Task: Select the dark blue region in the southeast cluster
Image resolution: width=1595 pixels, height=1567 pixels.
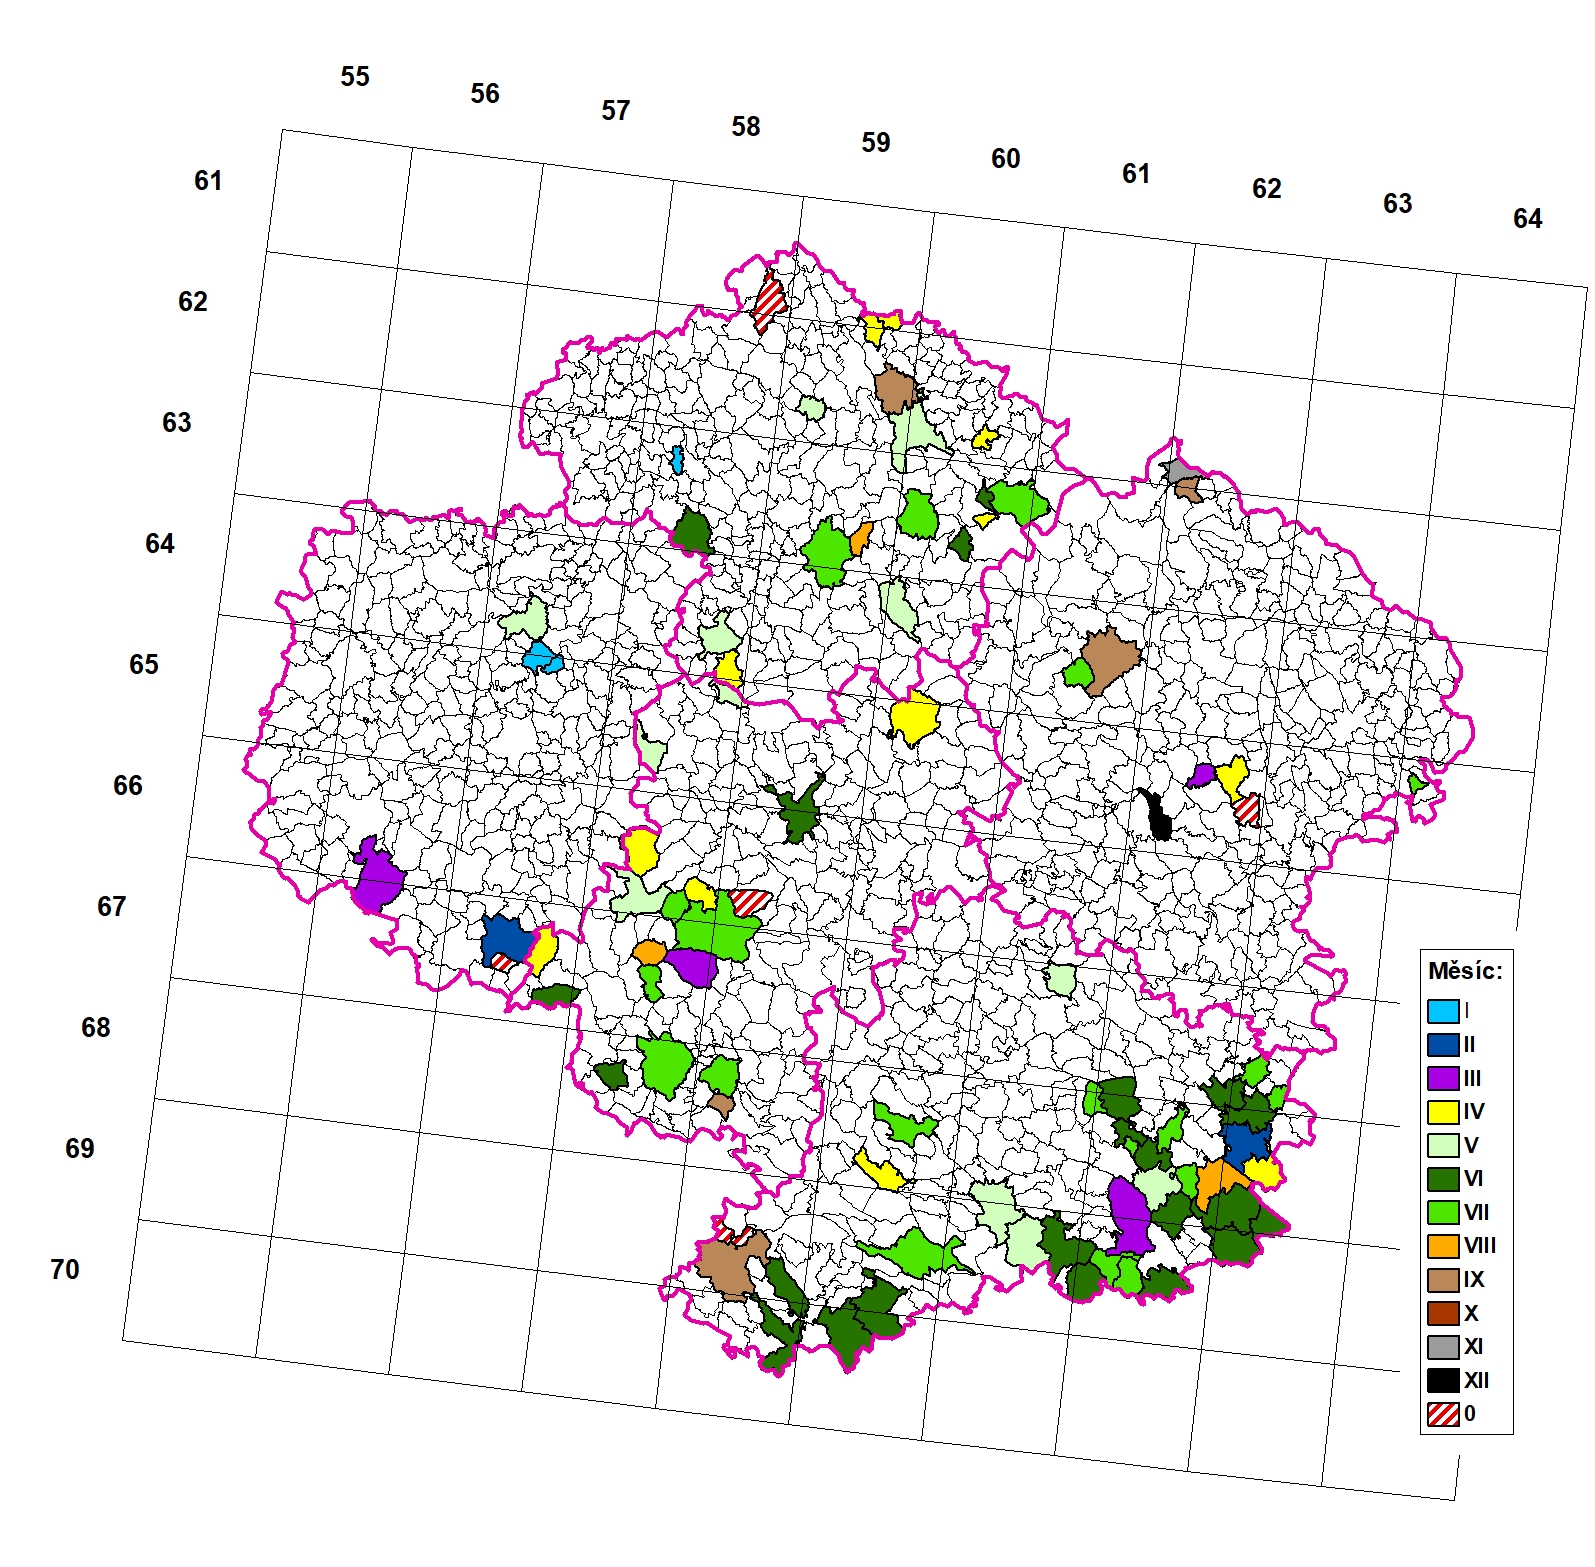Action: point(1245,1145)
